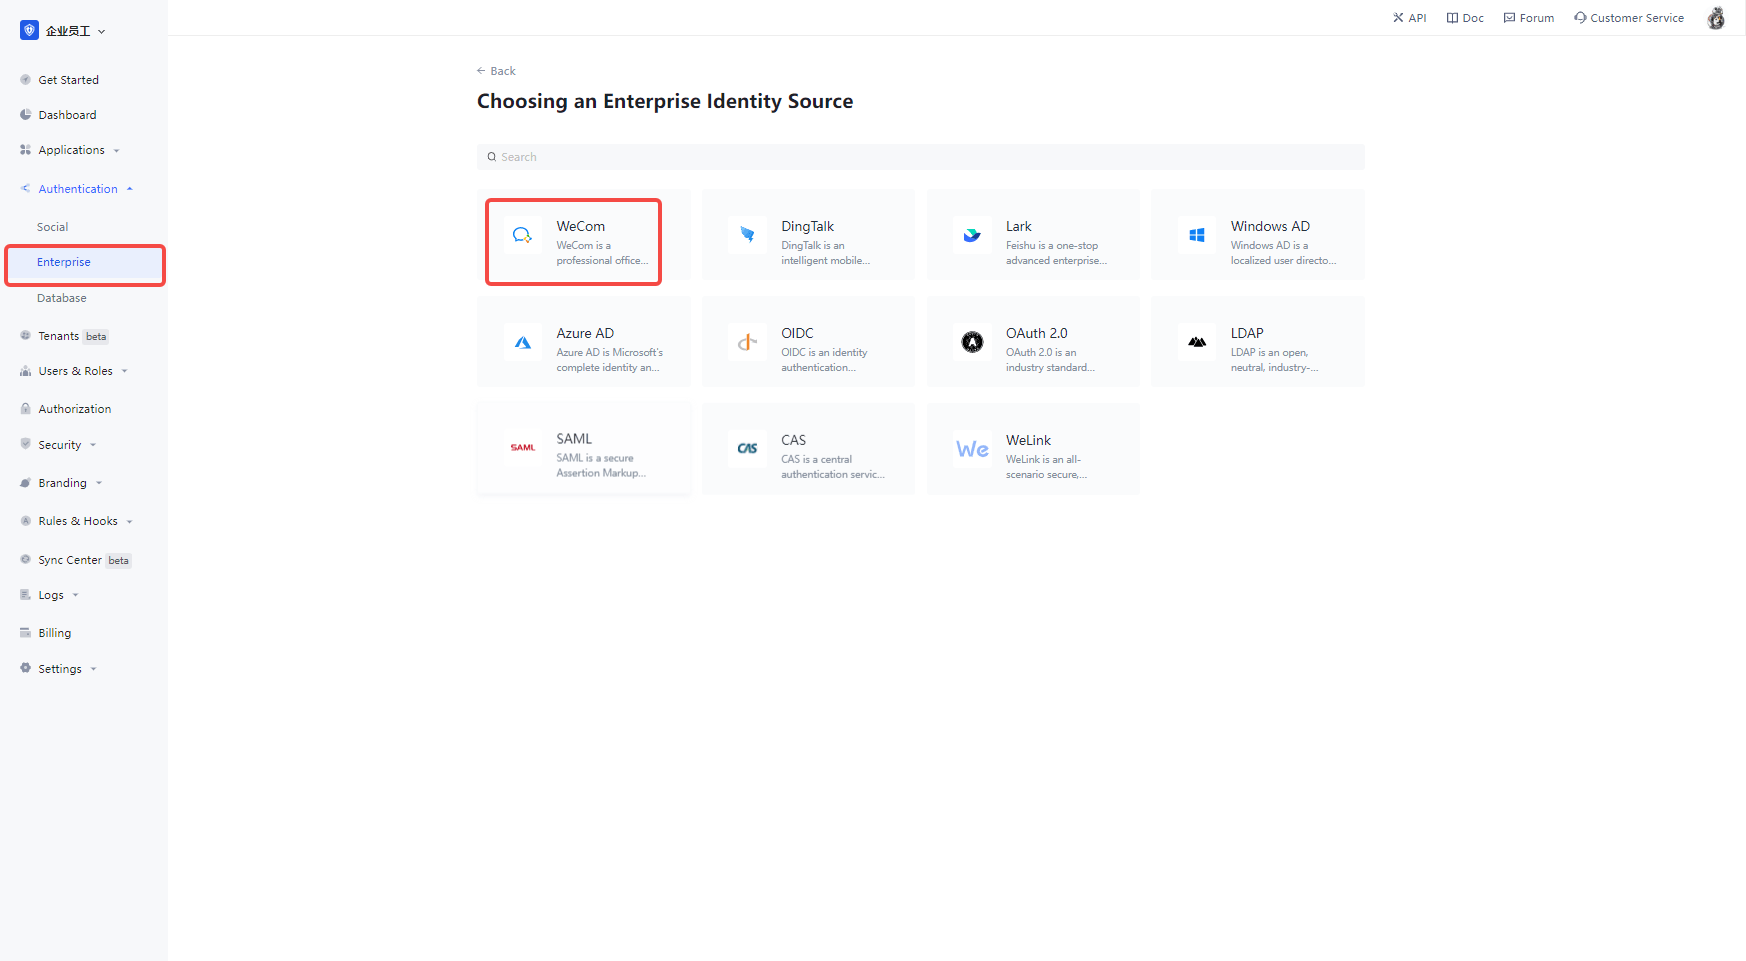This screenshot has height=961, width=1746.
Task: Click the OAuth 2.0 icon
Action: (x=972, y=342)
